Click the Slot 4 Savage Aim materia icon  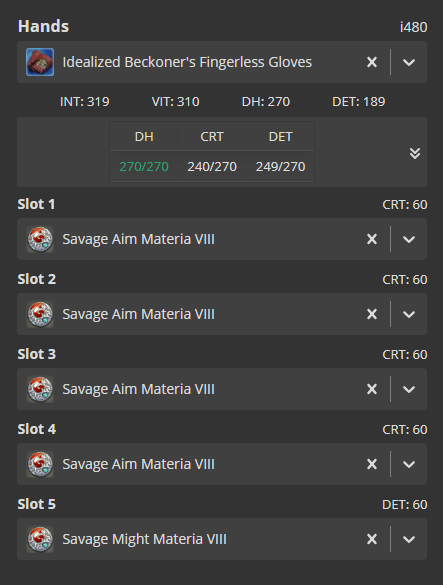[40, 464]
